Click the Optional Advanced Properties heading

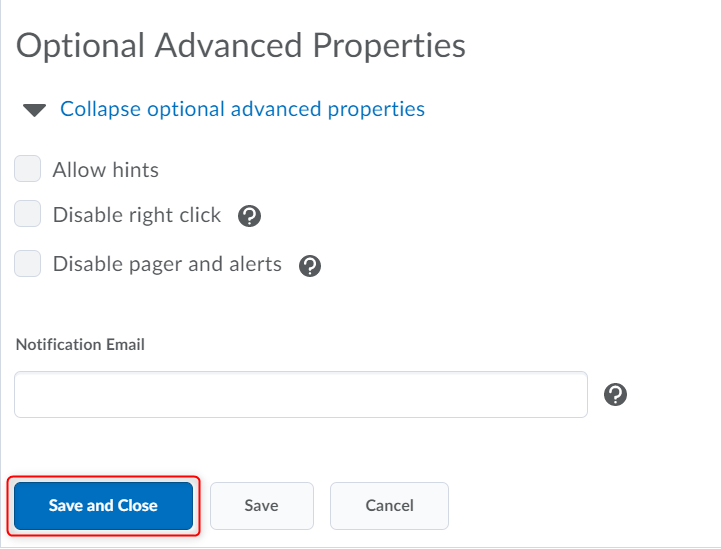click(241, 46)
